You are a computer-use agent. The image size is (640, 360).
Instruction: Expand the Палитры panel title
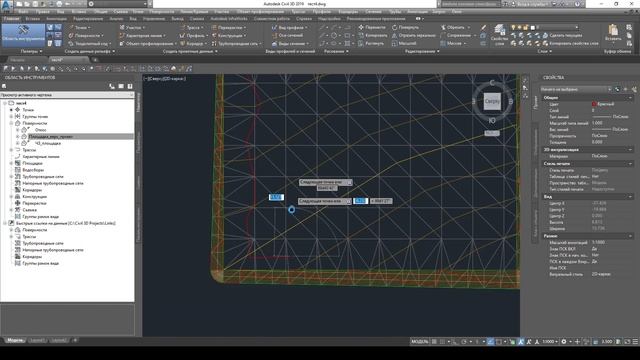[x=31, y=51]
